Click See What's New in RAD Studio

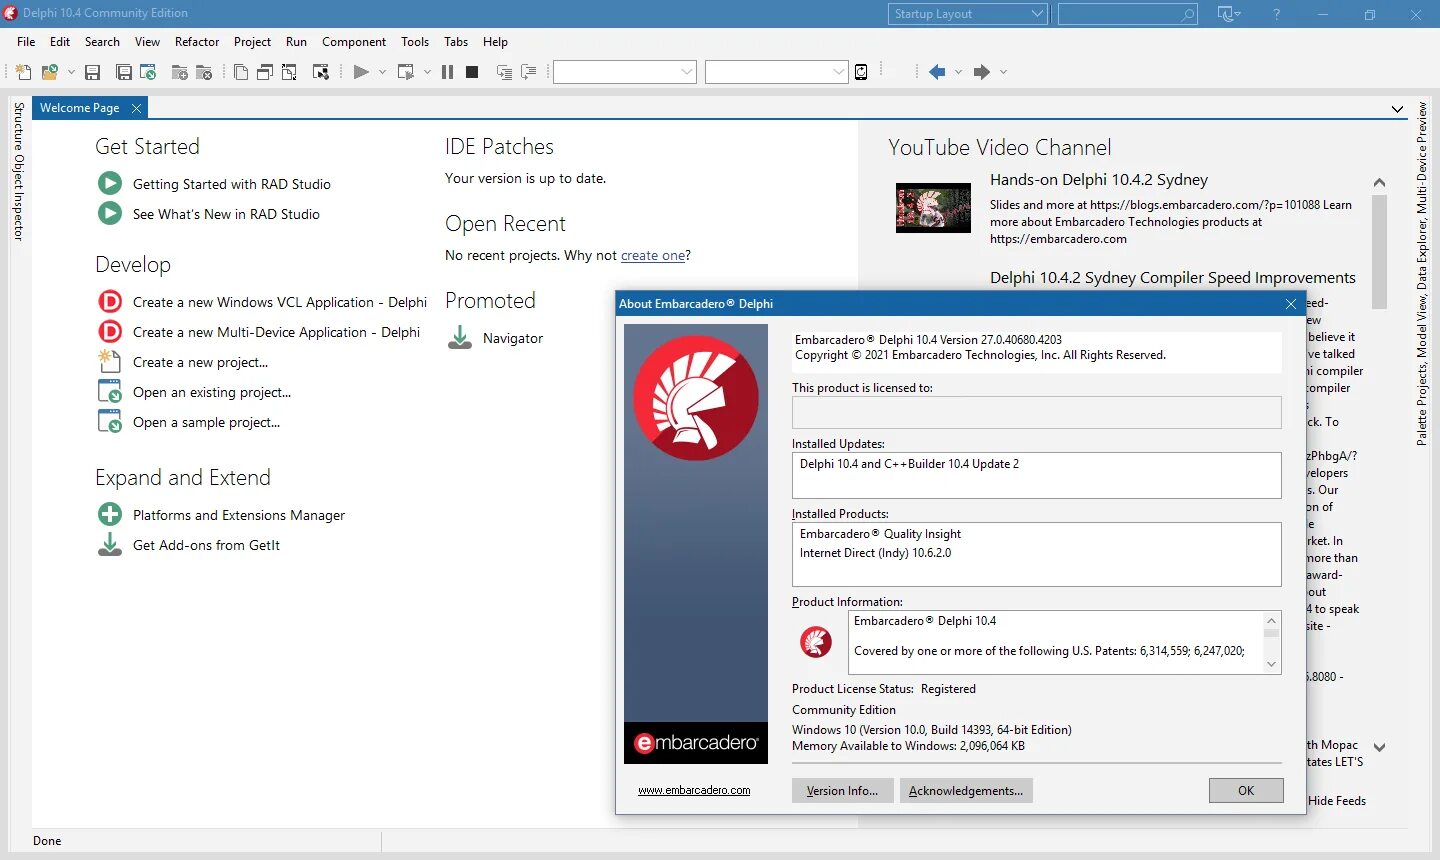[x=226, y=214]
